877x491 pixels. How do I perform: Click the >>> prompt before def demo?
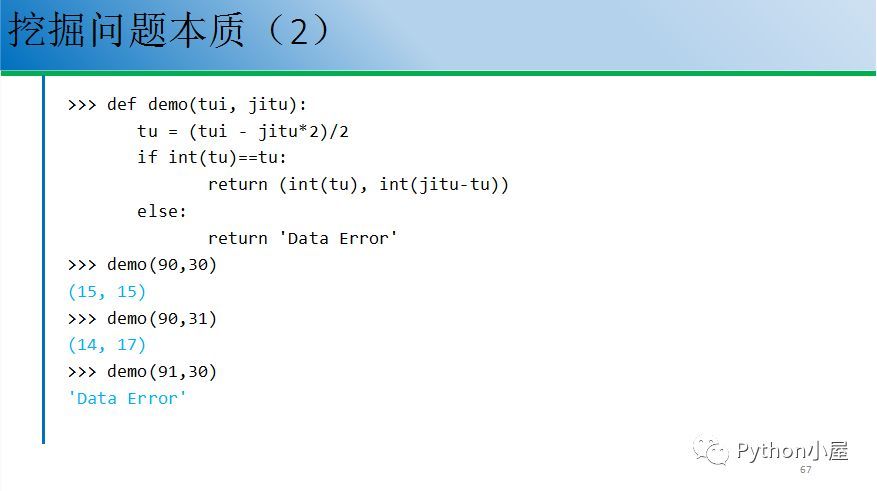82,105
